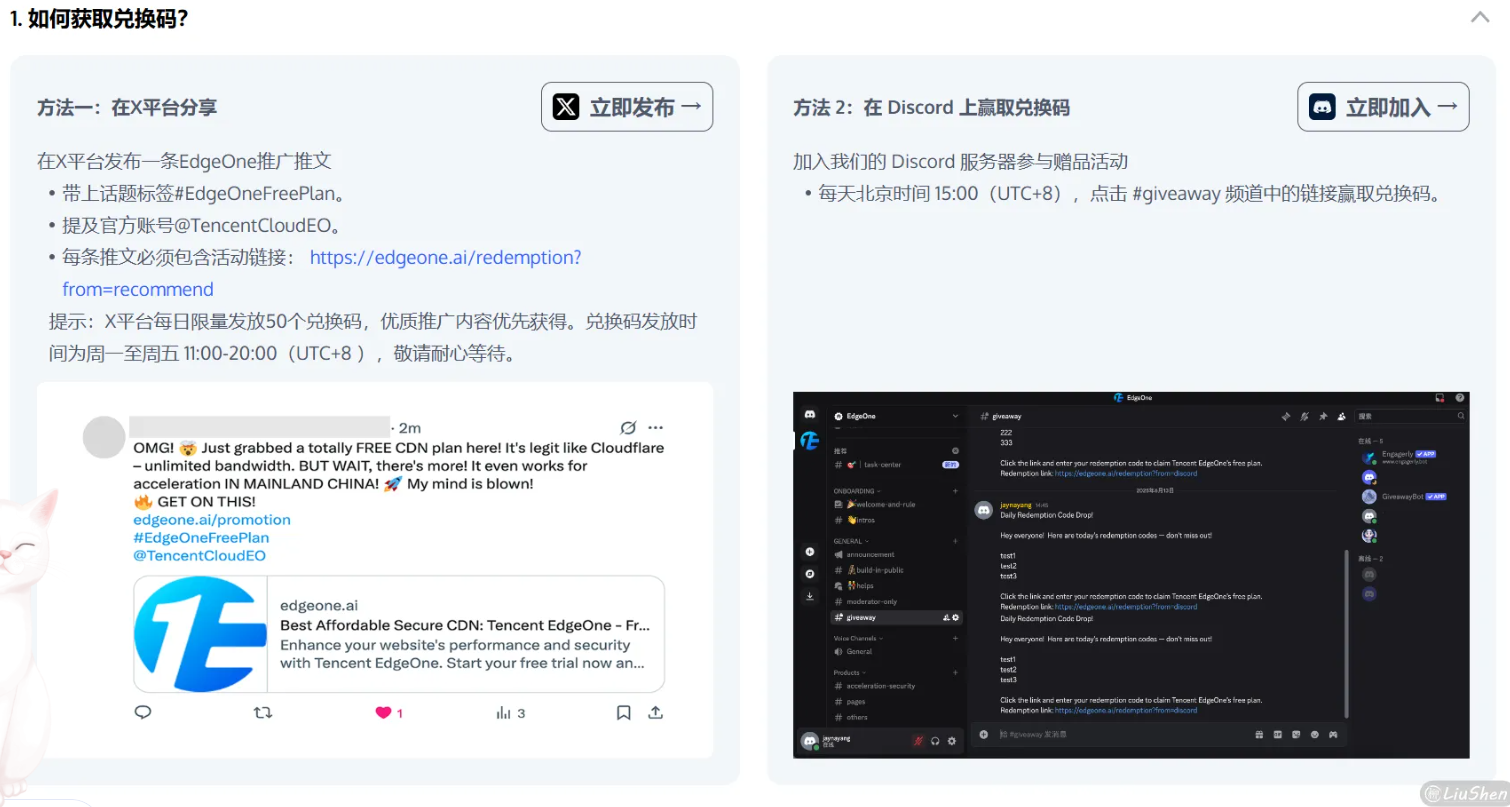1510x807 pixels.
Task: Select the announcement channel in Discord screenshot
Action: click(x=870, y=554)
